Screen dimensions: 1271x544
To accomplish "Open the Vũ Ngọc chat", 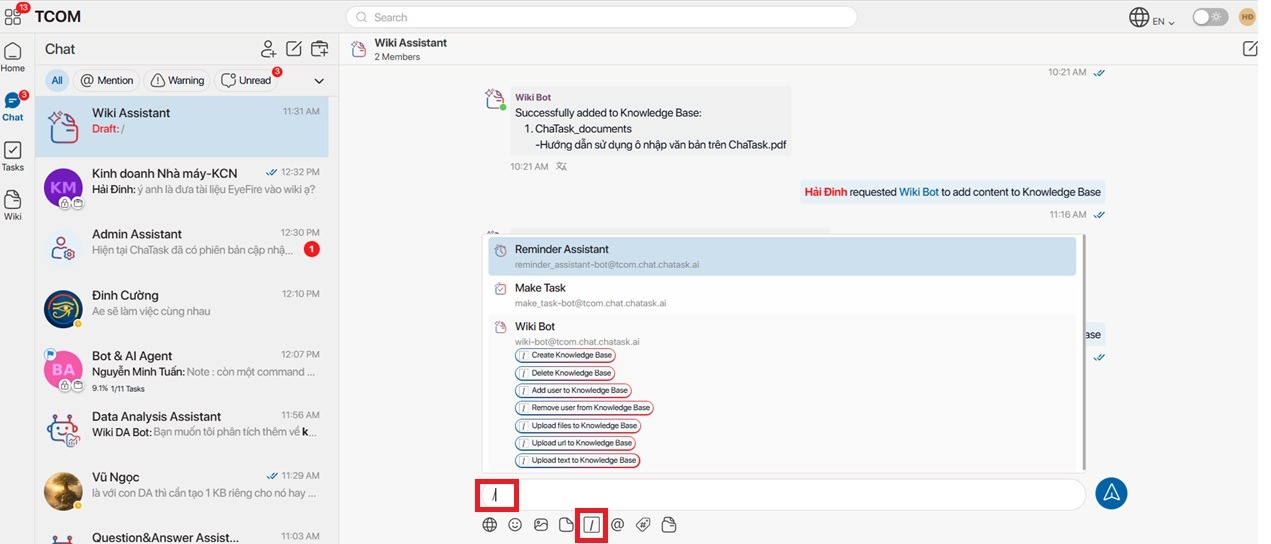I will pos(182,491).
